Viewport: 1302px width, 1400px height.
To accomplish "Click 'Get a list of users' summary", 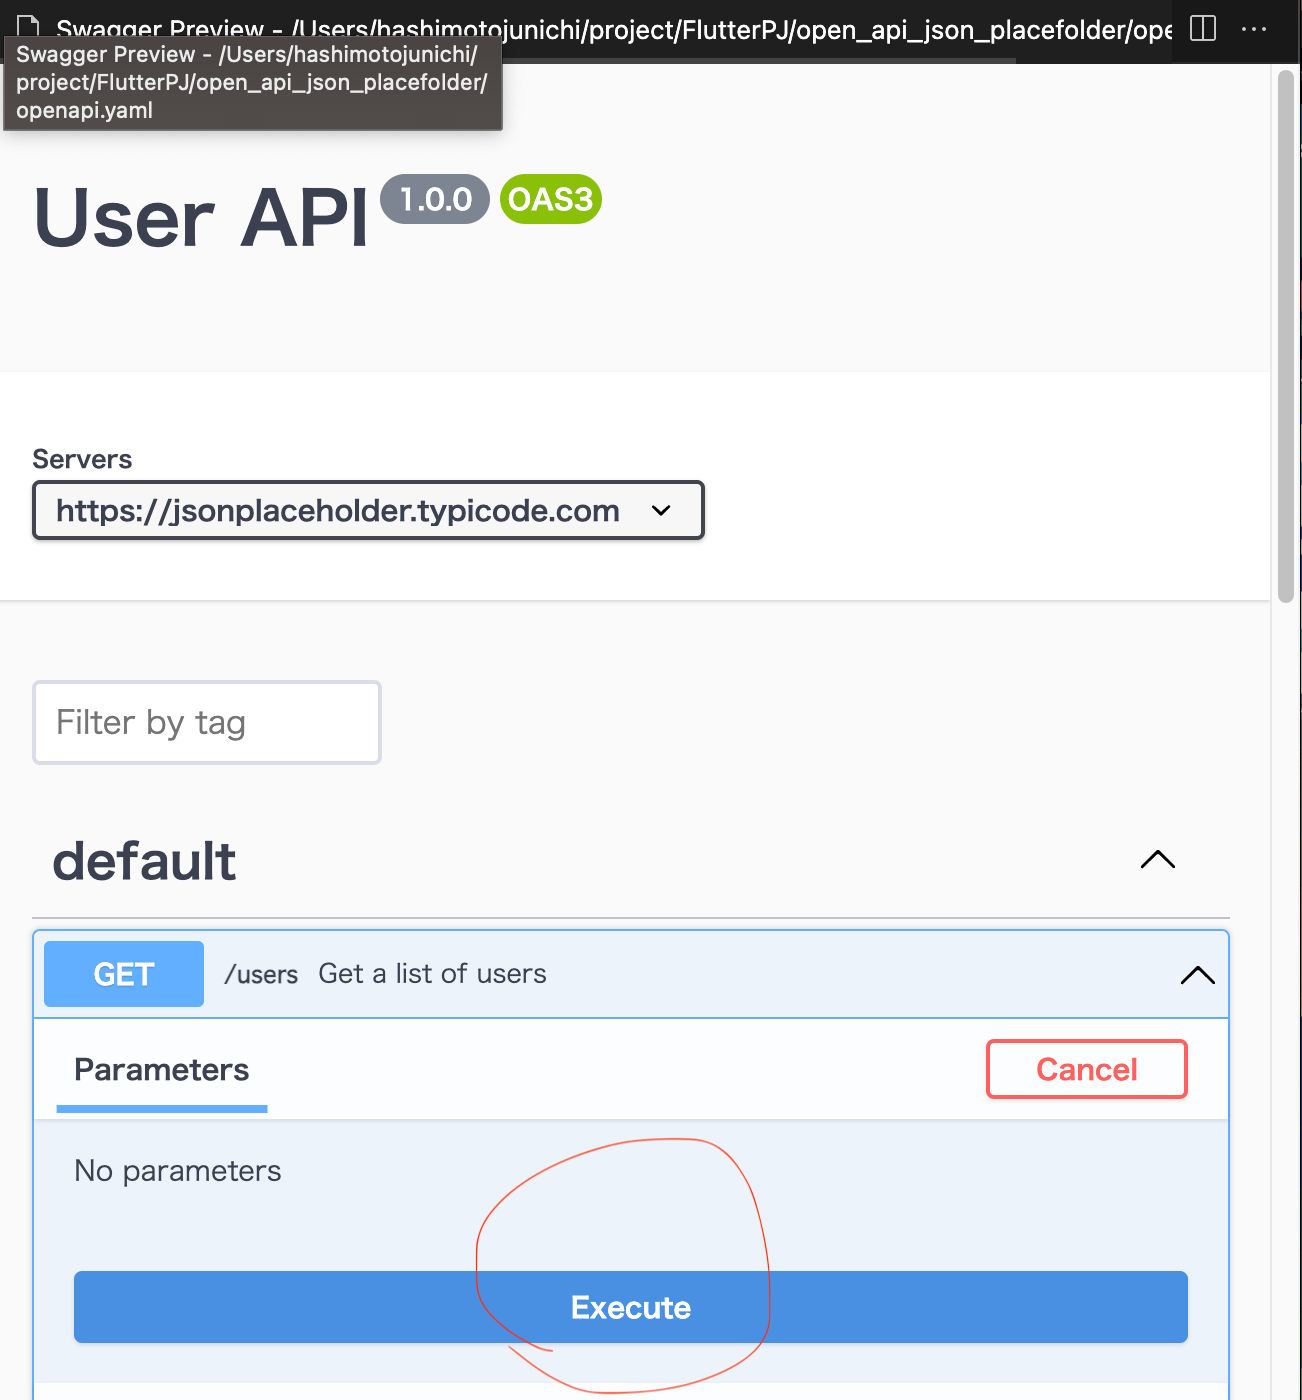I will tap(432, 974).
